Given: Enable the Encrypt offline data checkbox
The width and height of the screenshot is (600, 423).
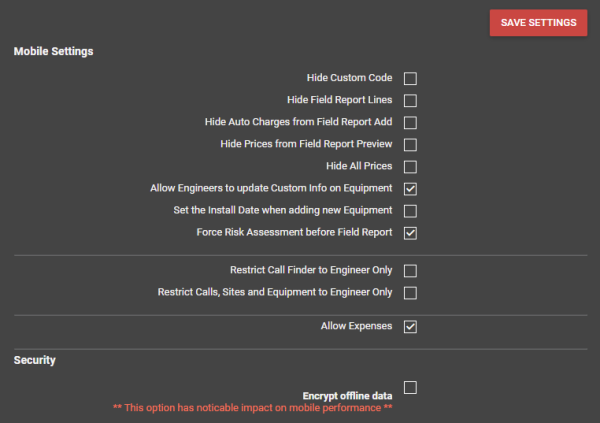Looking at the screenshot, I should 410,387.
